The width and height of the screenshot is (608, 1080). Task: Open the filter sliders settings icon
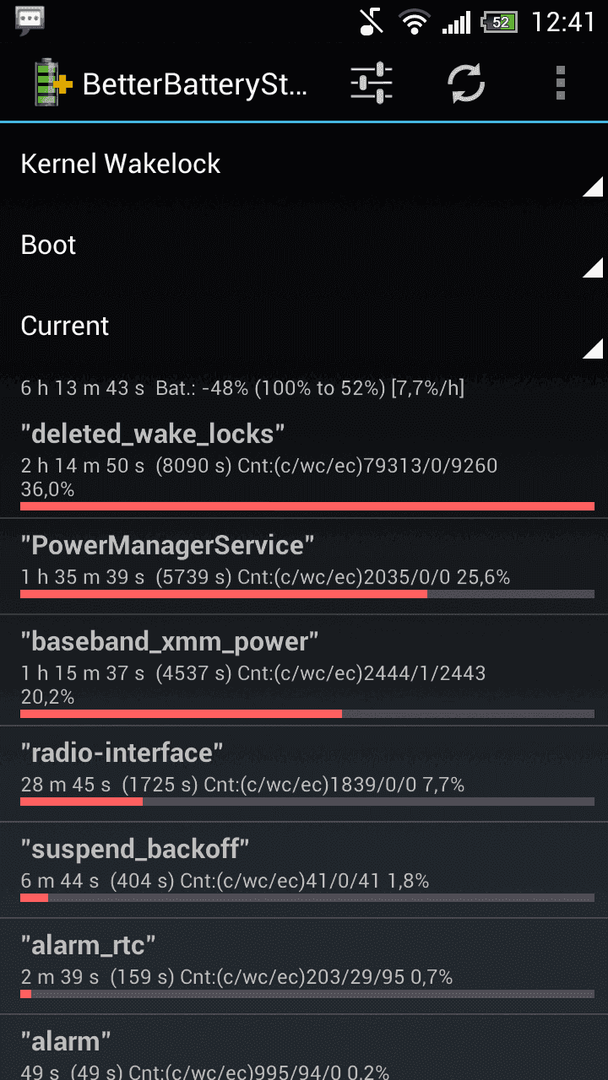coord(371,83)
